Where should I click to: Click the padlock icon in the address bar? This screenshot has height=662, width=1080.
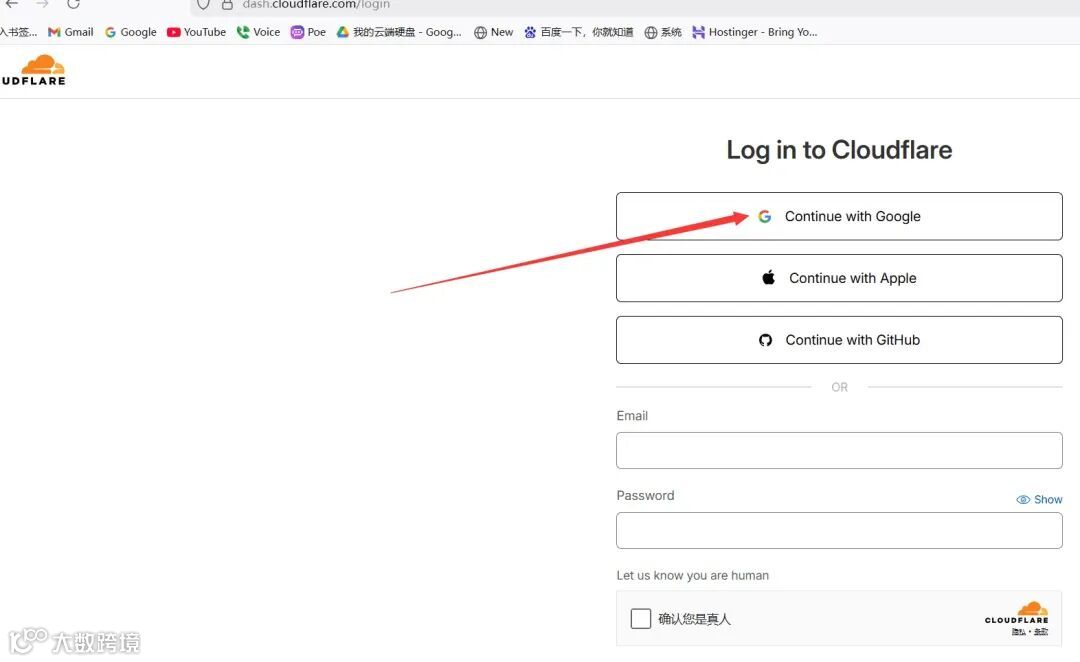(227, 4)
